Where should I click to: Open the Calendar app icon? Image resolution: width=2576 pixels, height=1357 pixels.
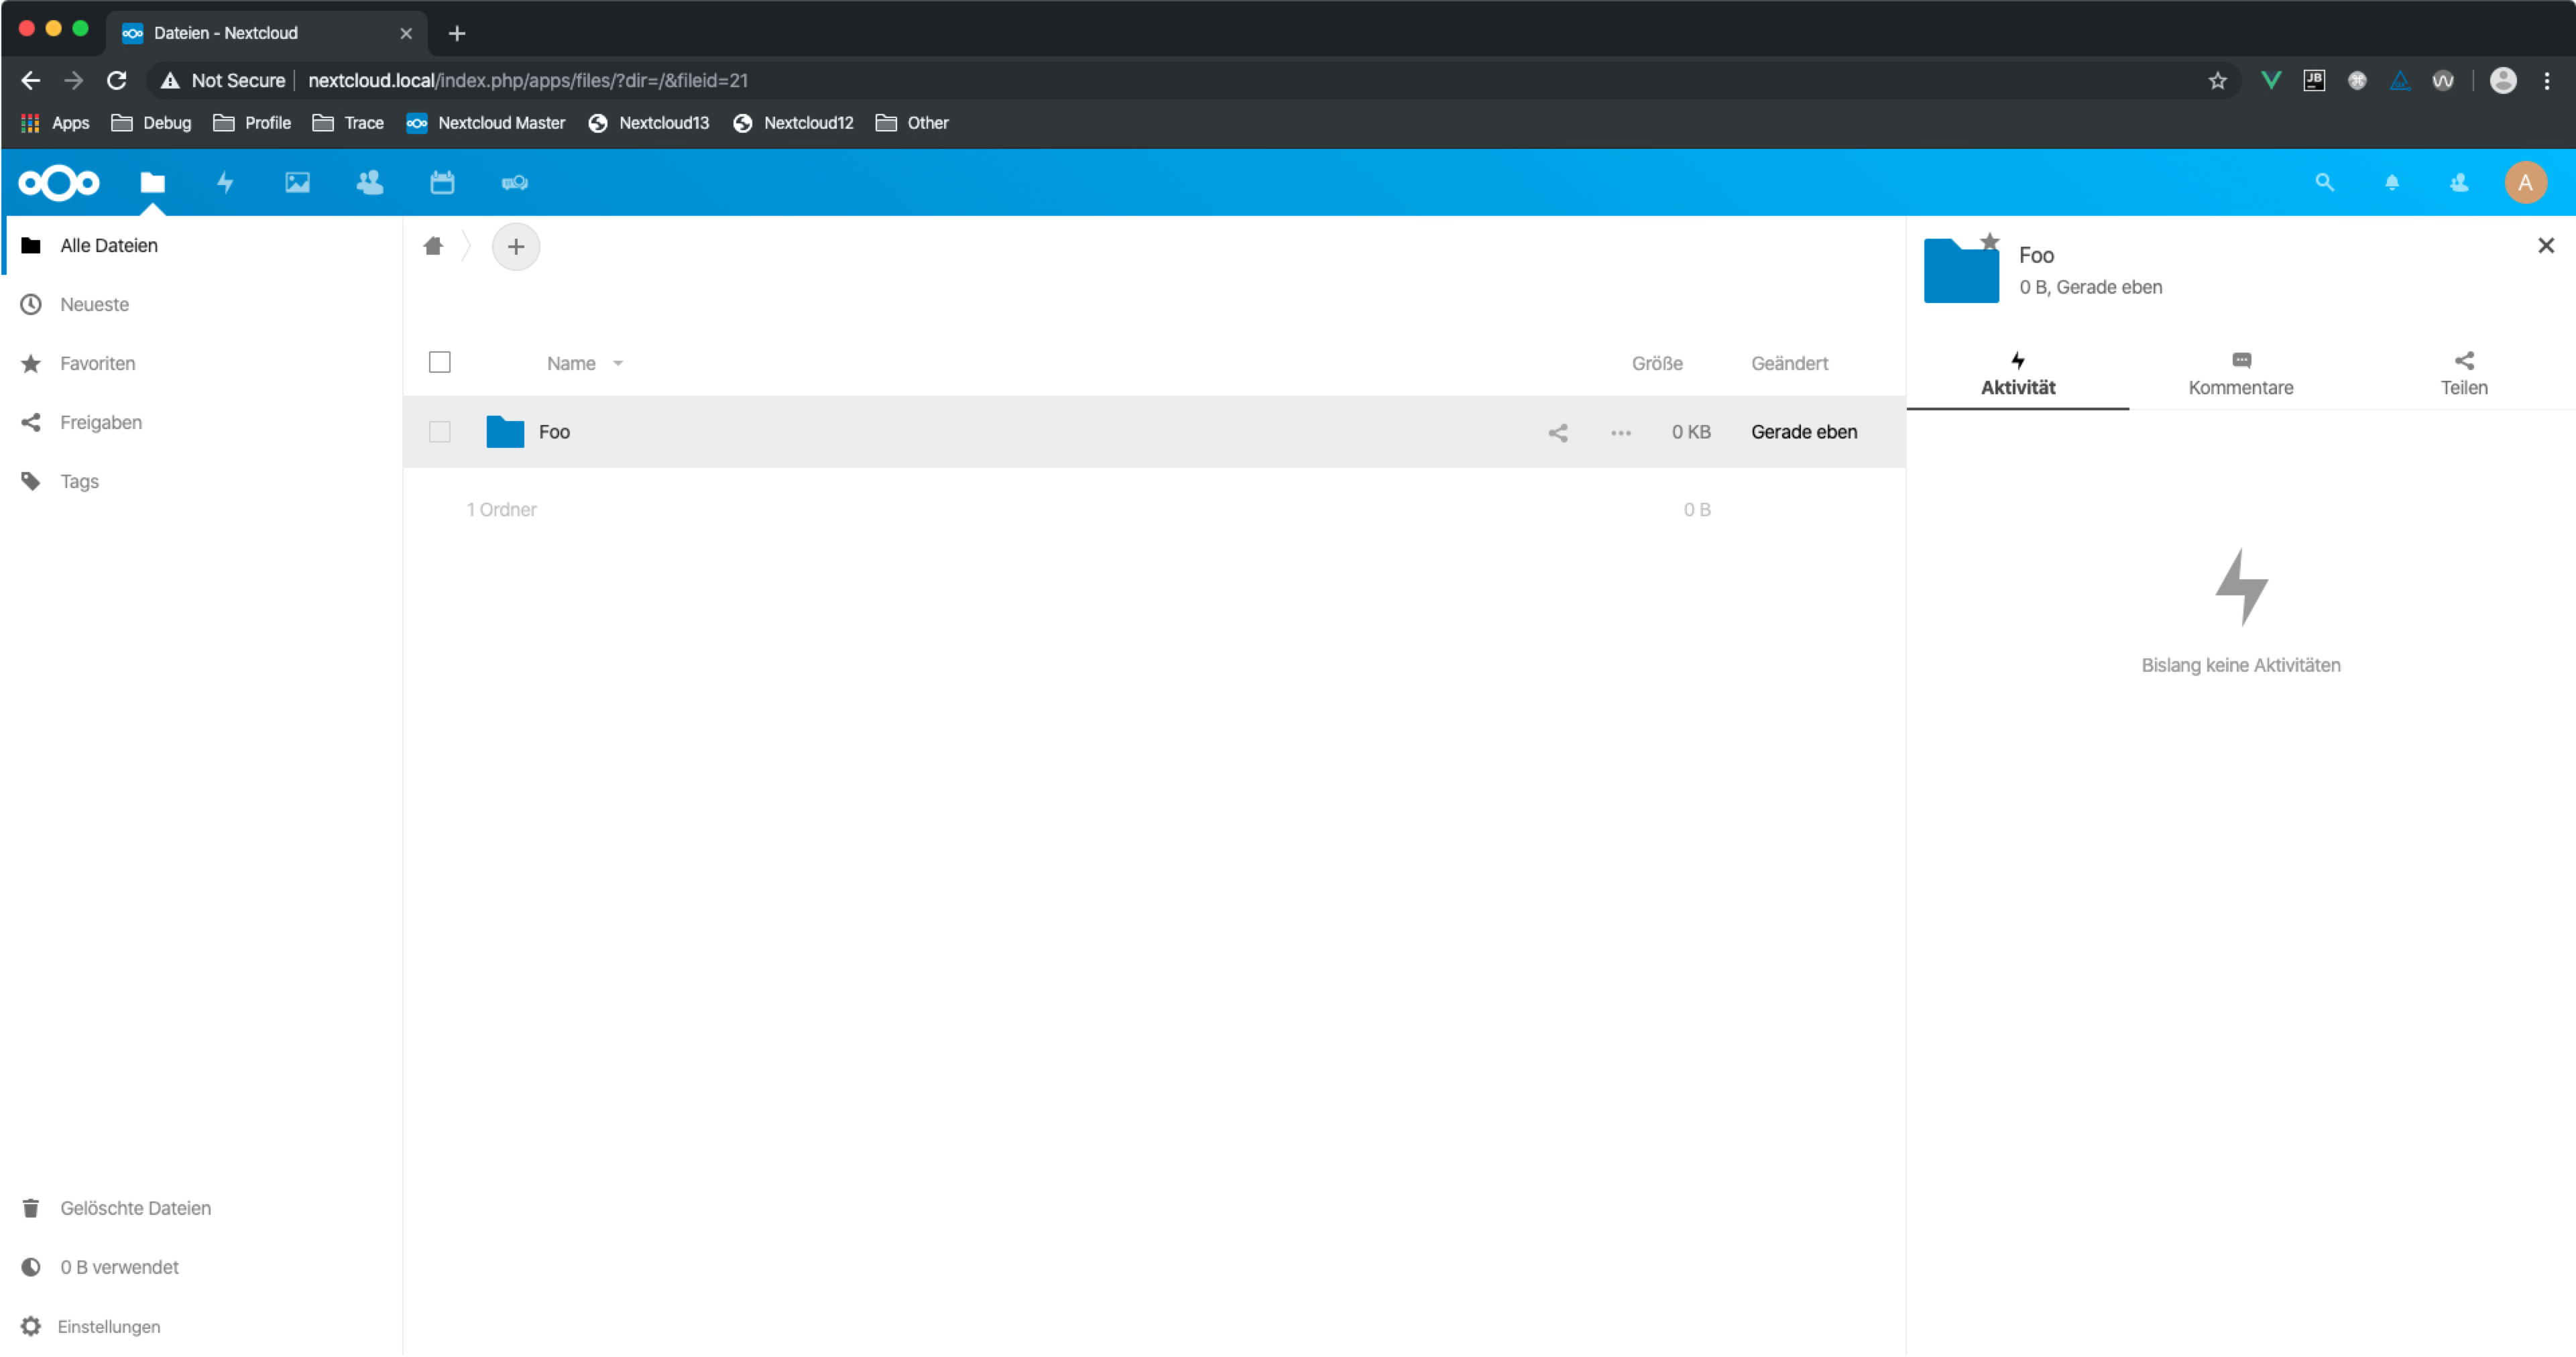[x=441, y=182]
